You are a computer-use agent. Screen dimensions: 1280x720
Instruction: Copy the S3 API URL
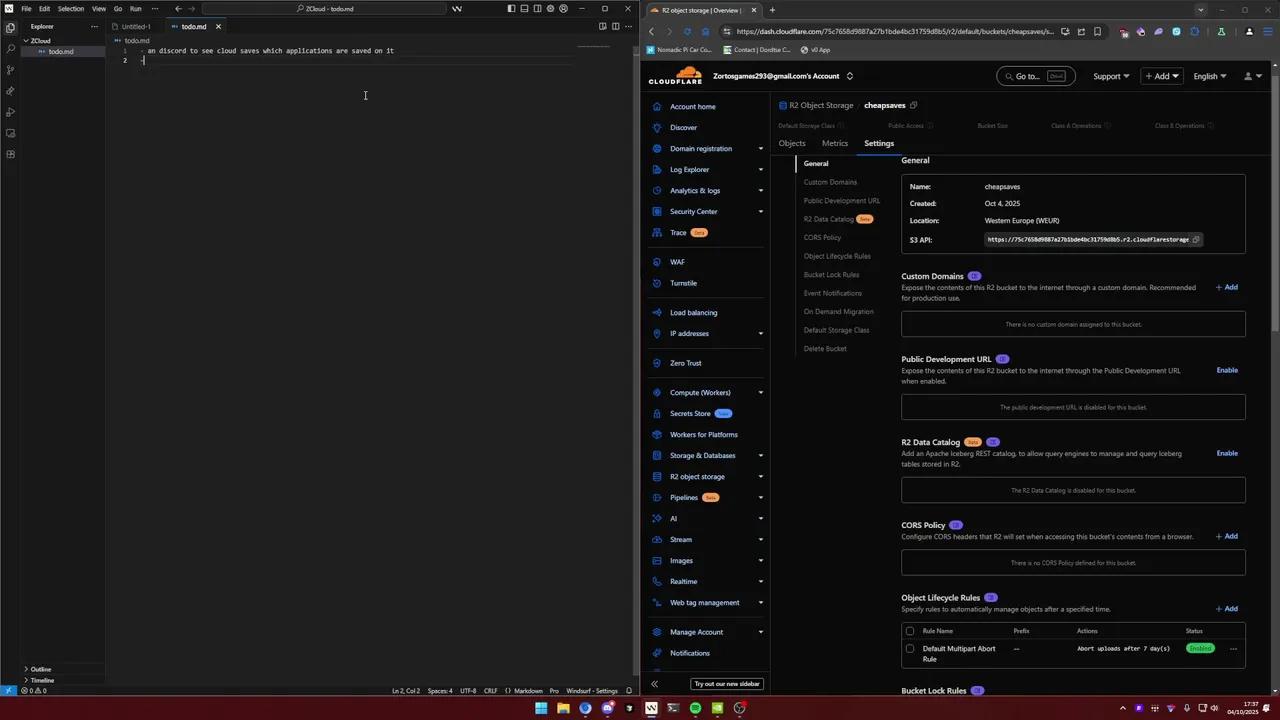coord(1196,240)
